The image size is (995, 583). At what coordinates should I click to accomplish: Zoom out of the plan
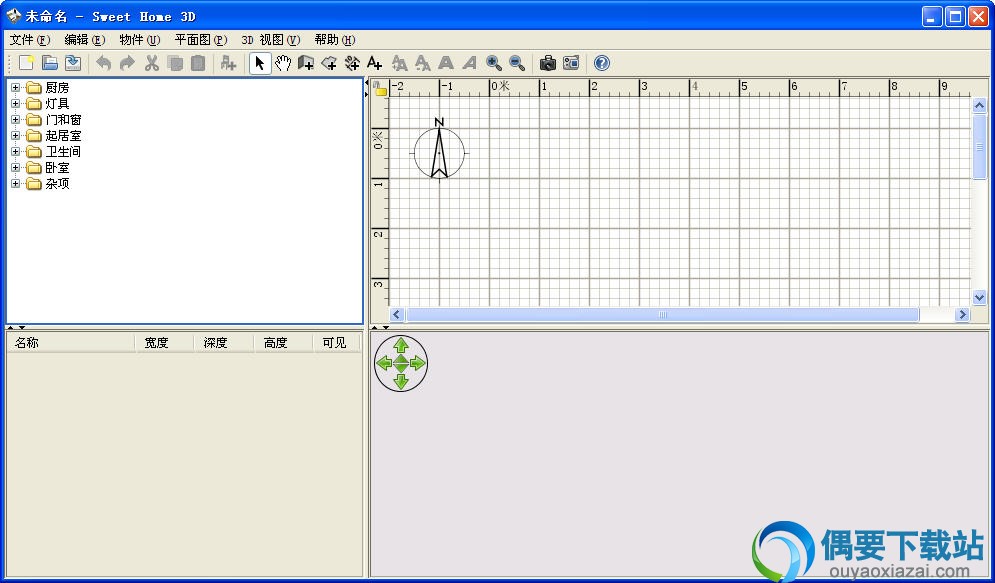point(517,63)
